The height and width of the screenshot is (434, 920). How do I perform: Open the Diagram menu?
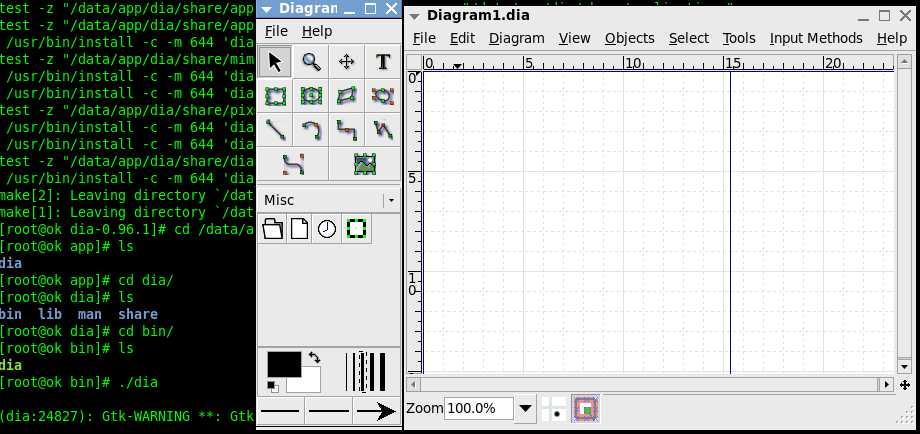point(516,38)
